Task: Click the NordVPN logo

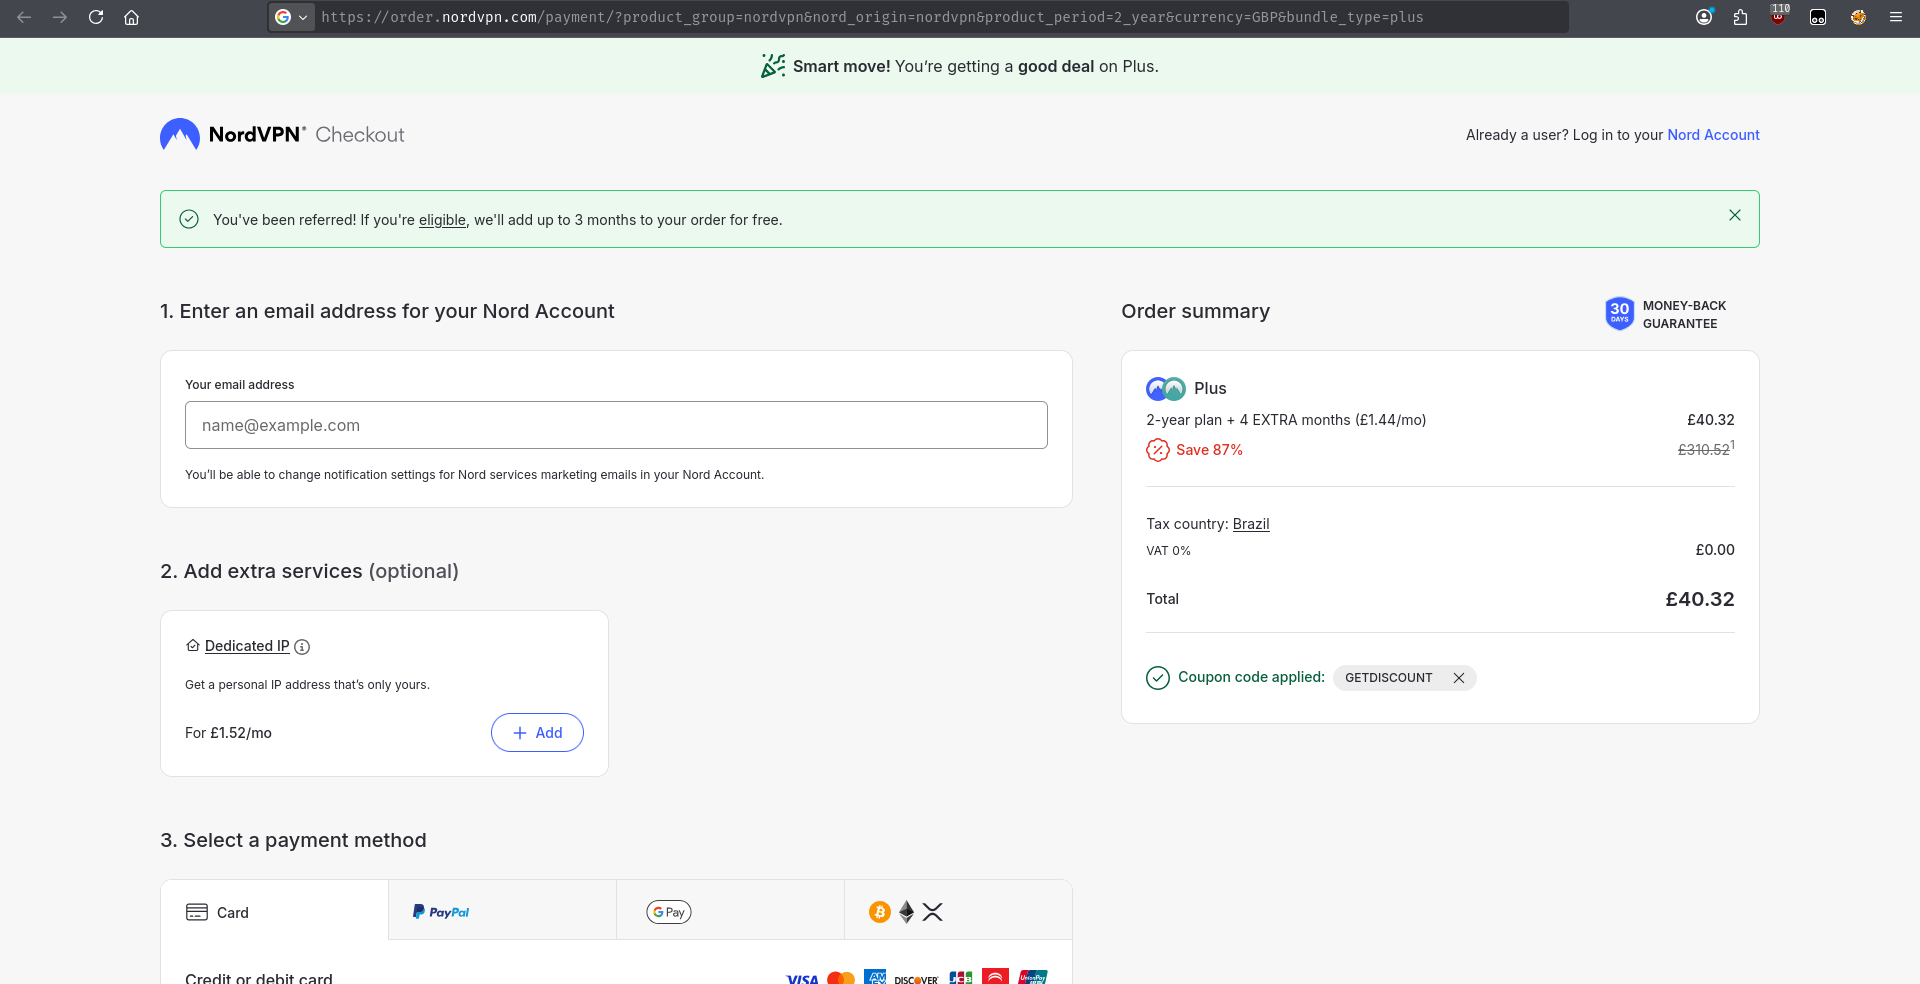Action: pos(231,134)
